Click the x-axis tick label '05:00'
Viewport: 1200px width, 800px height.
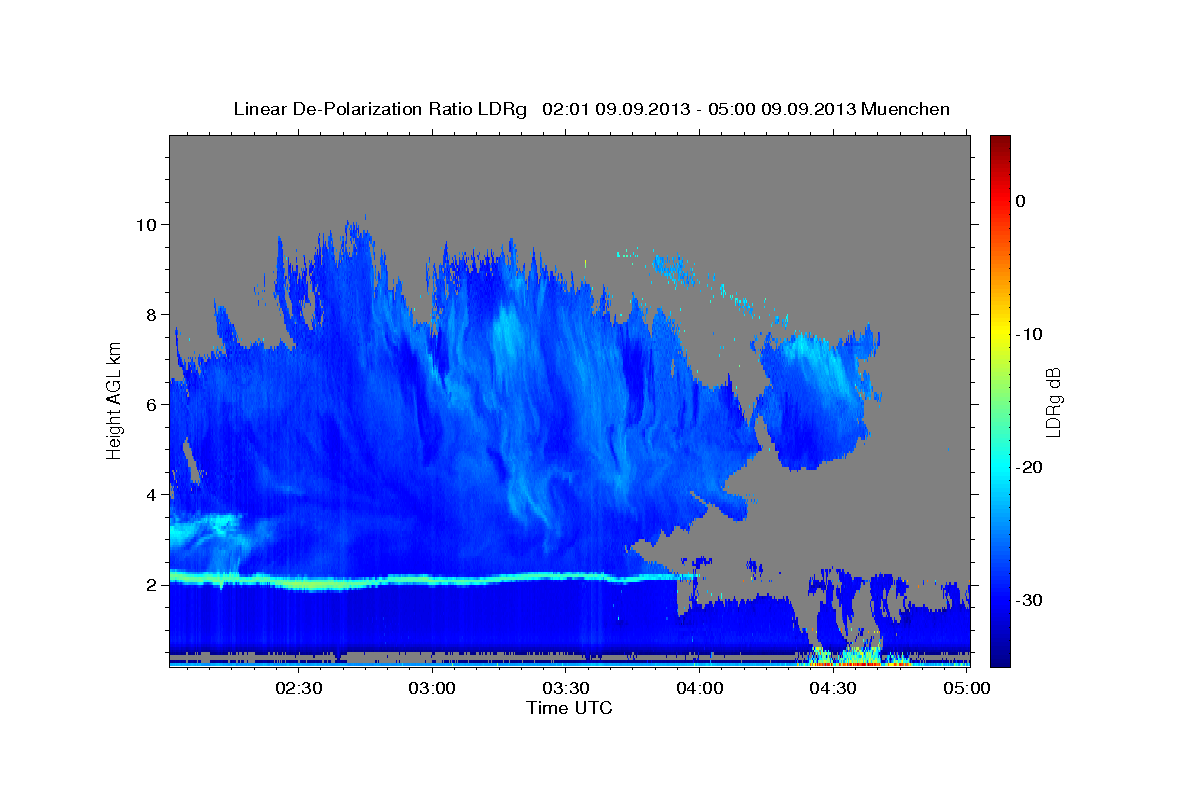pos(967,688)
